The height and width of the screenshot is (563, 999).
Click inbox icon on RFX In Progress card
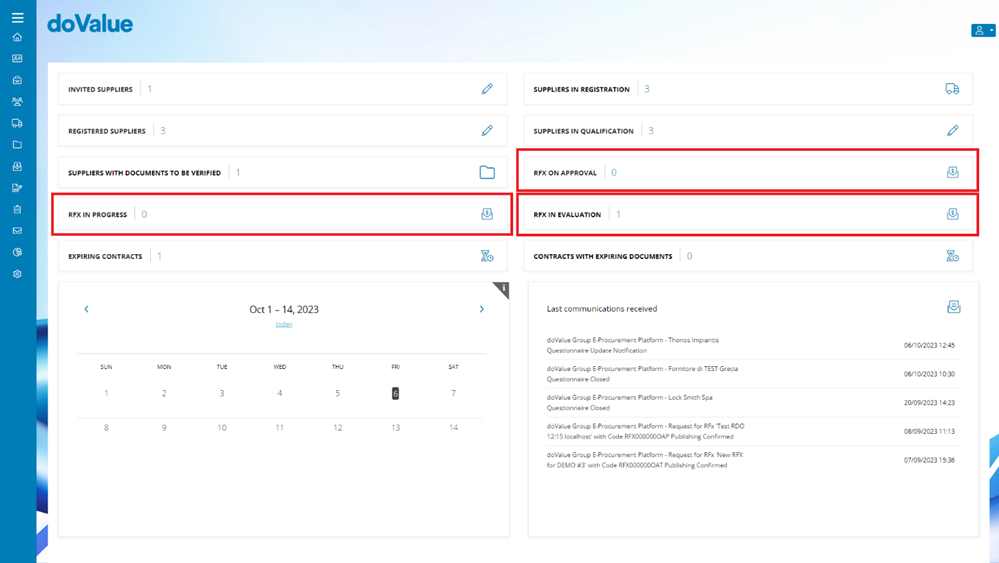point(487,214)
